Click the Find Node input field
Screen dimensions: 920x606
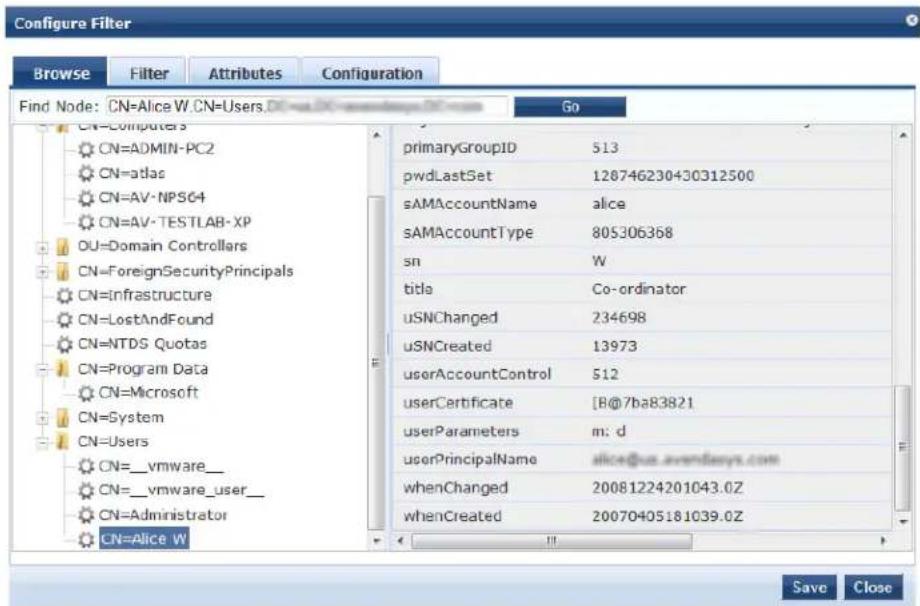point(307,106)
